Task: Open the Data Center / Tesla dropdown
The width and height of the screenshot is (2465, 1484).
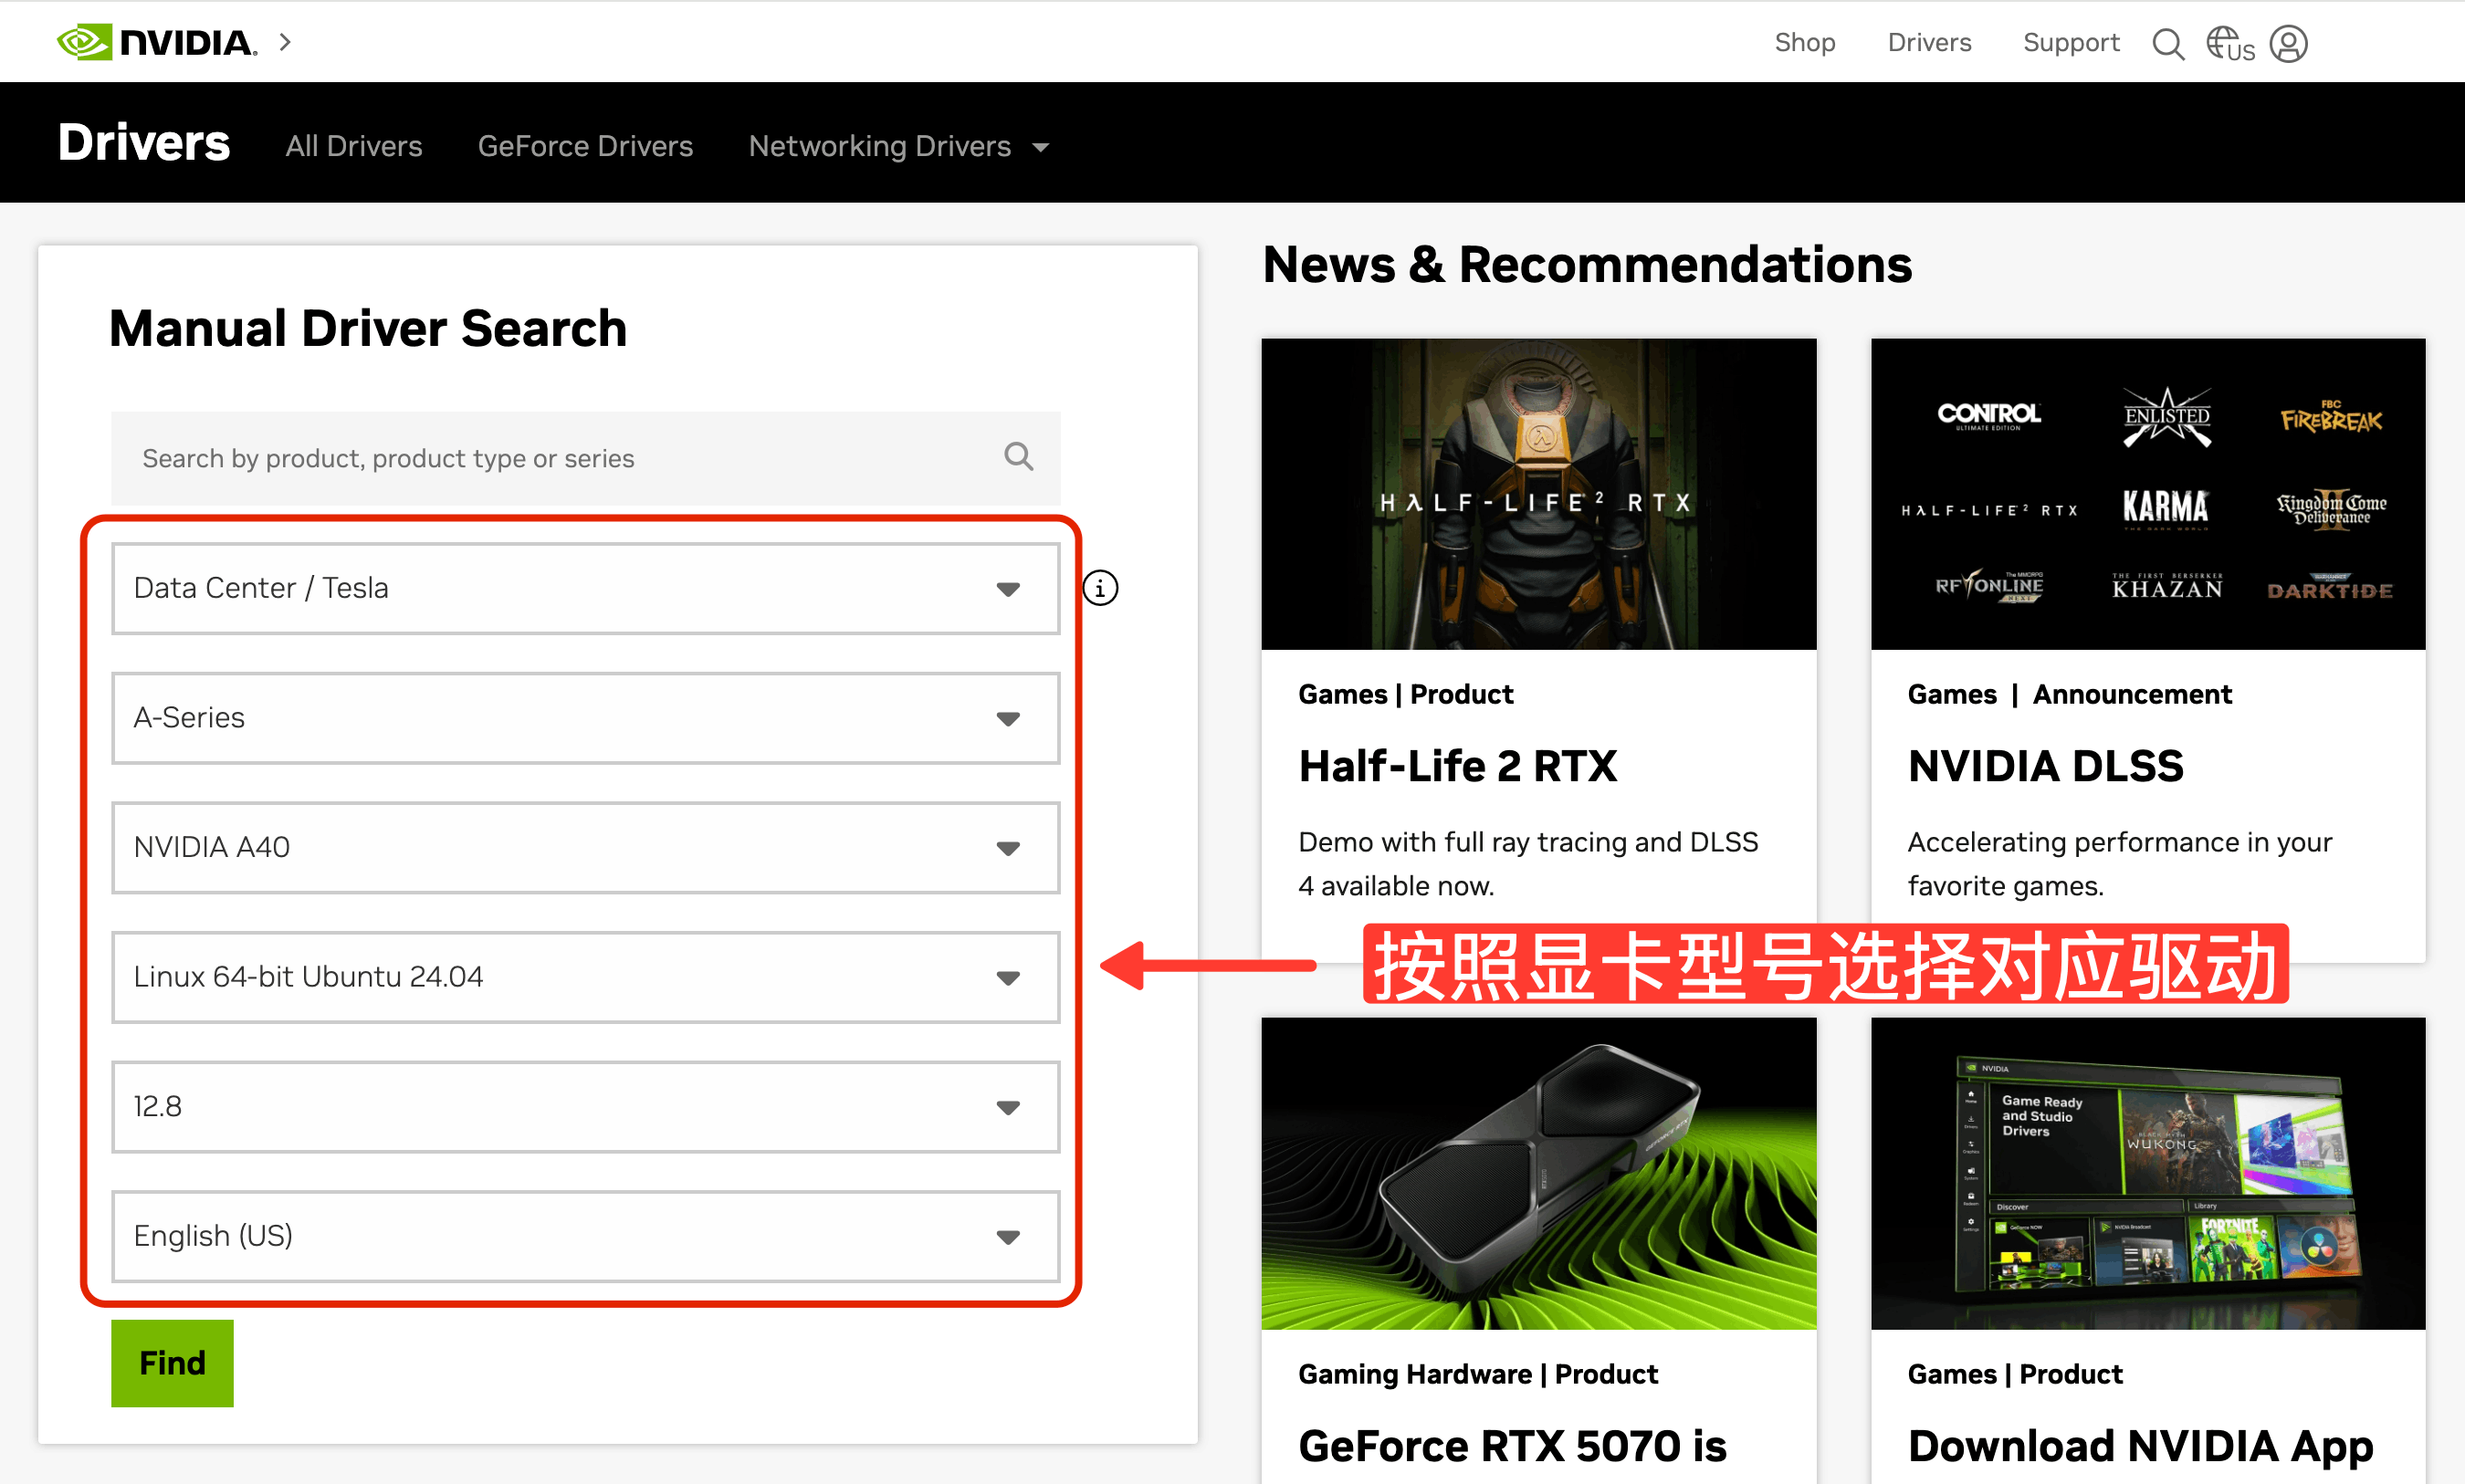Action: [585, 588]
